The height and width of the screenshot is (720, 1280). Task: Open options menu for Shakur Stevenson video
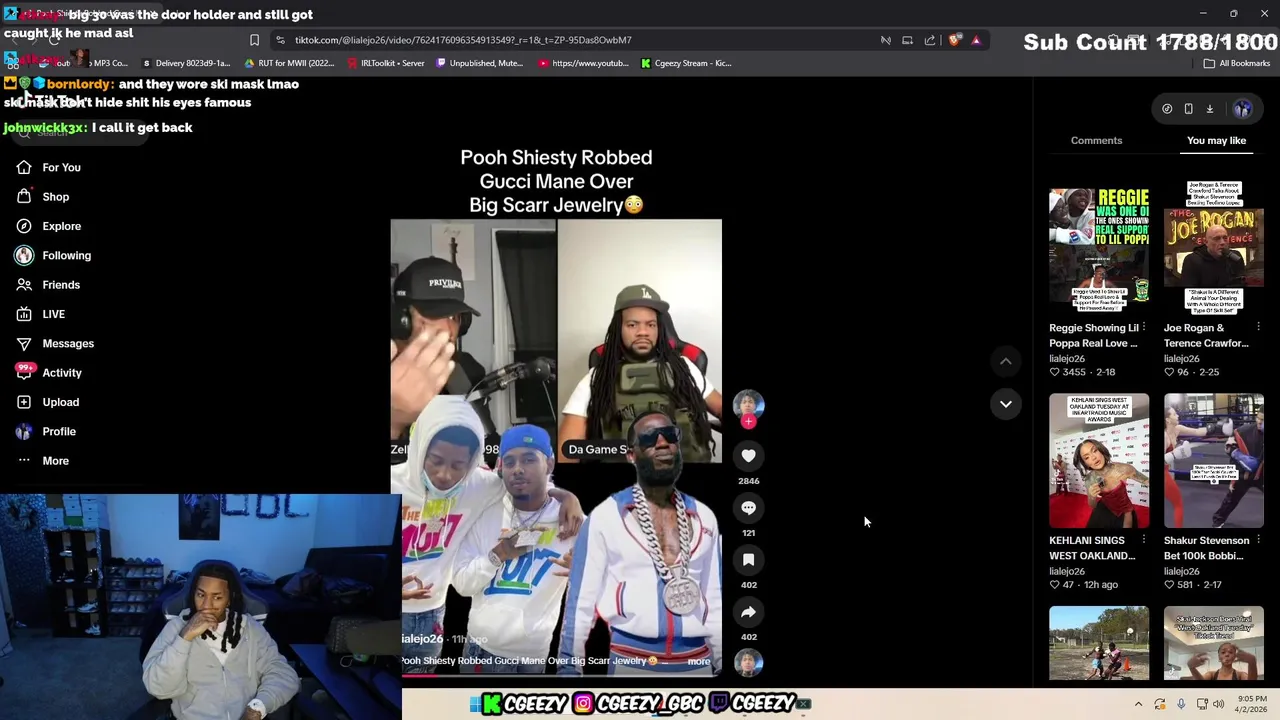[1258, 540]
